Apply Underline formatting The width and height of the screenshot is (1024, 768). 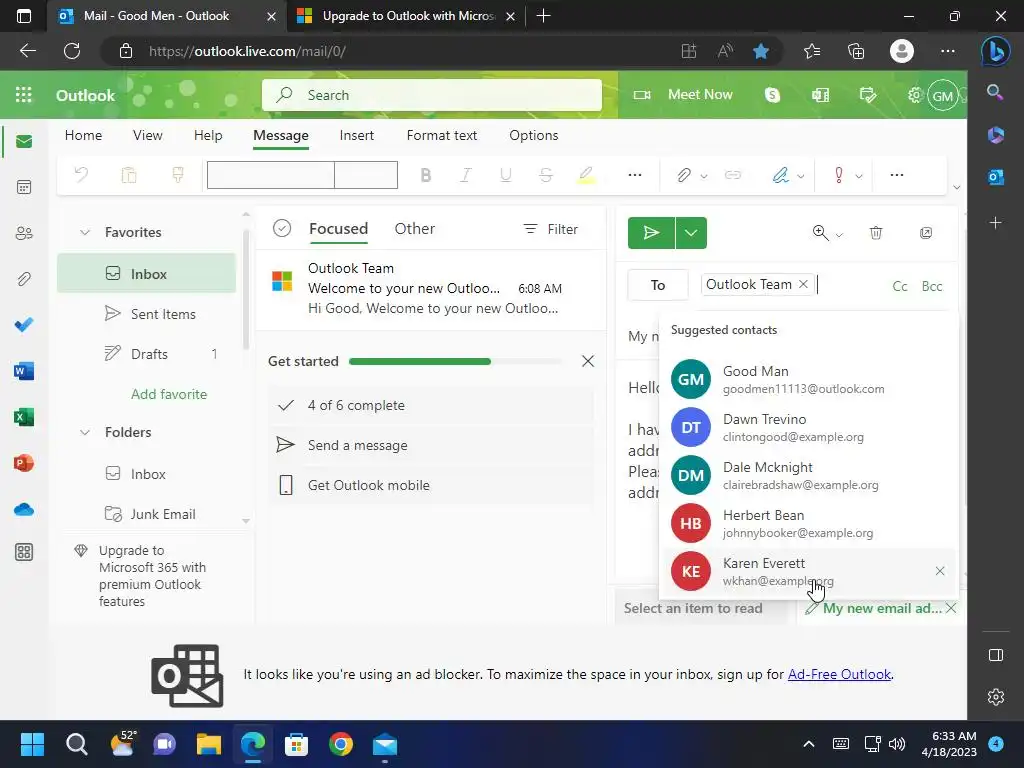[x=505, y=175]
